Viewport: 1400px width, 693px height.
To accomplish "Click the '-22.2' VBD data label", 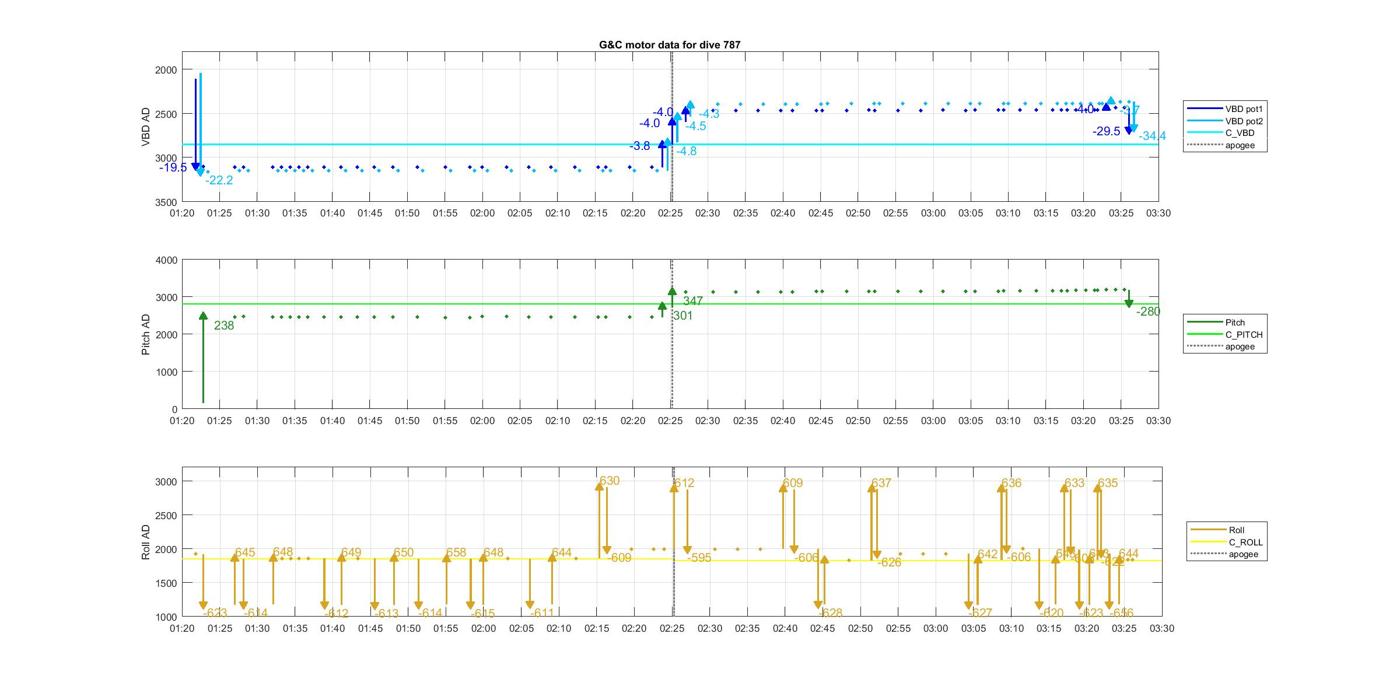I will tap(219, 180).
